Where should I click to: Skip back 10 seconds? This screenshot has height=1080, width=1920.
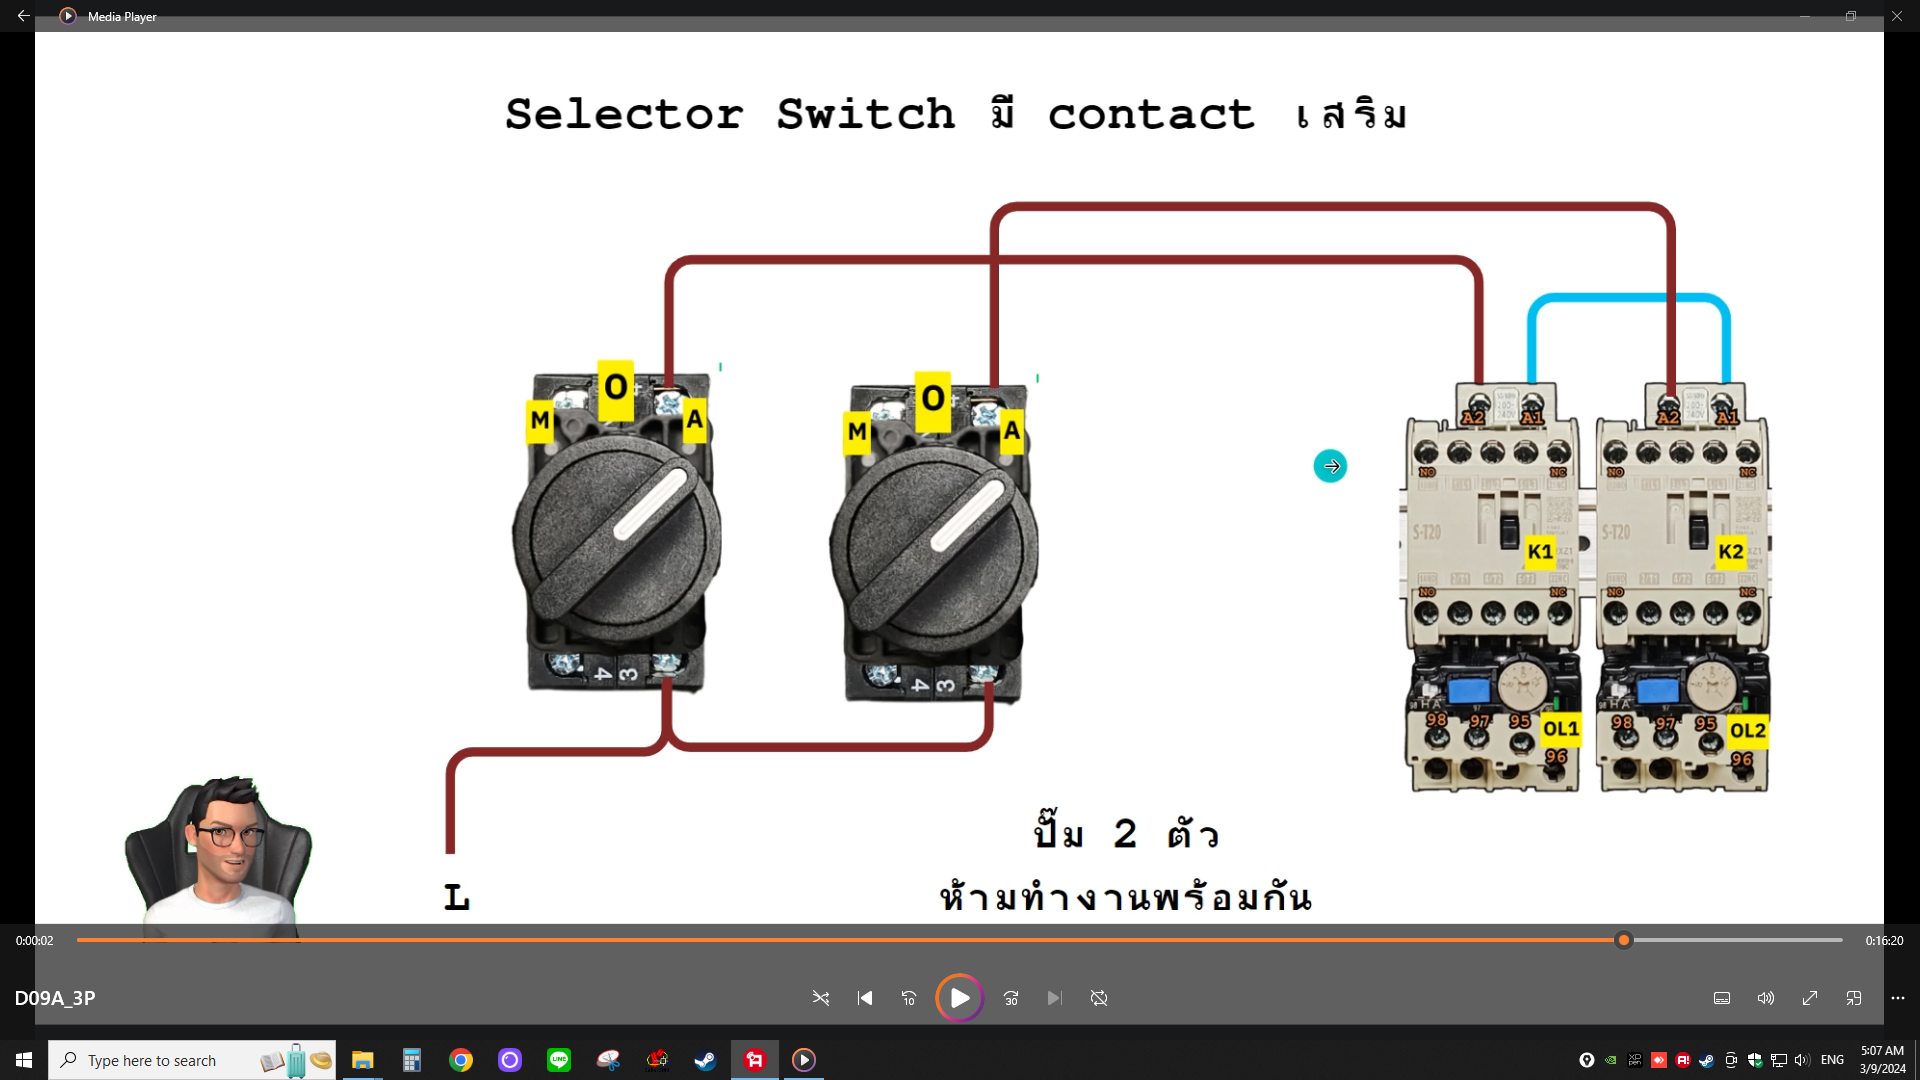(909, 998)
